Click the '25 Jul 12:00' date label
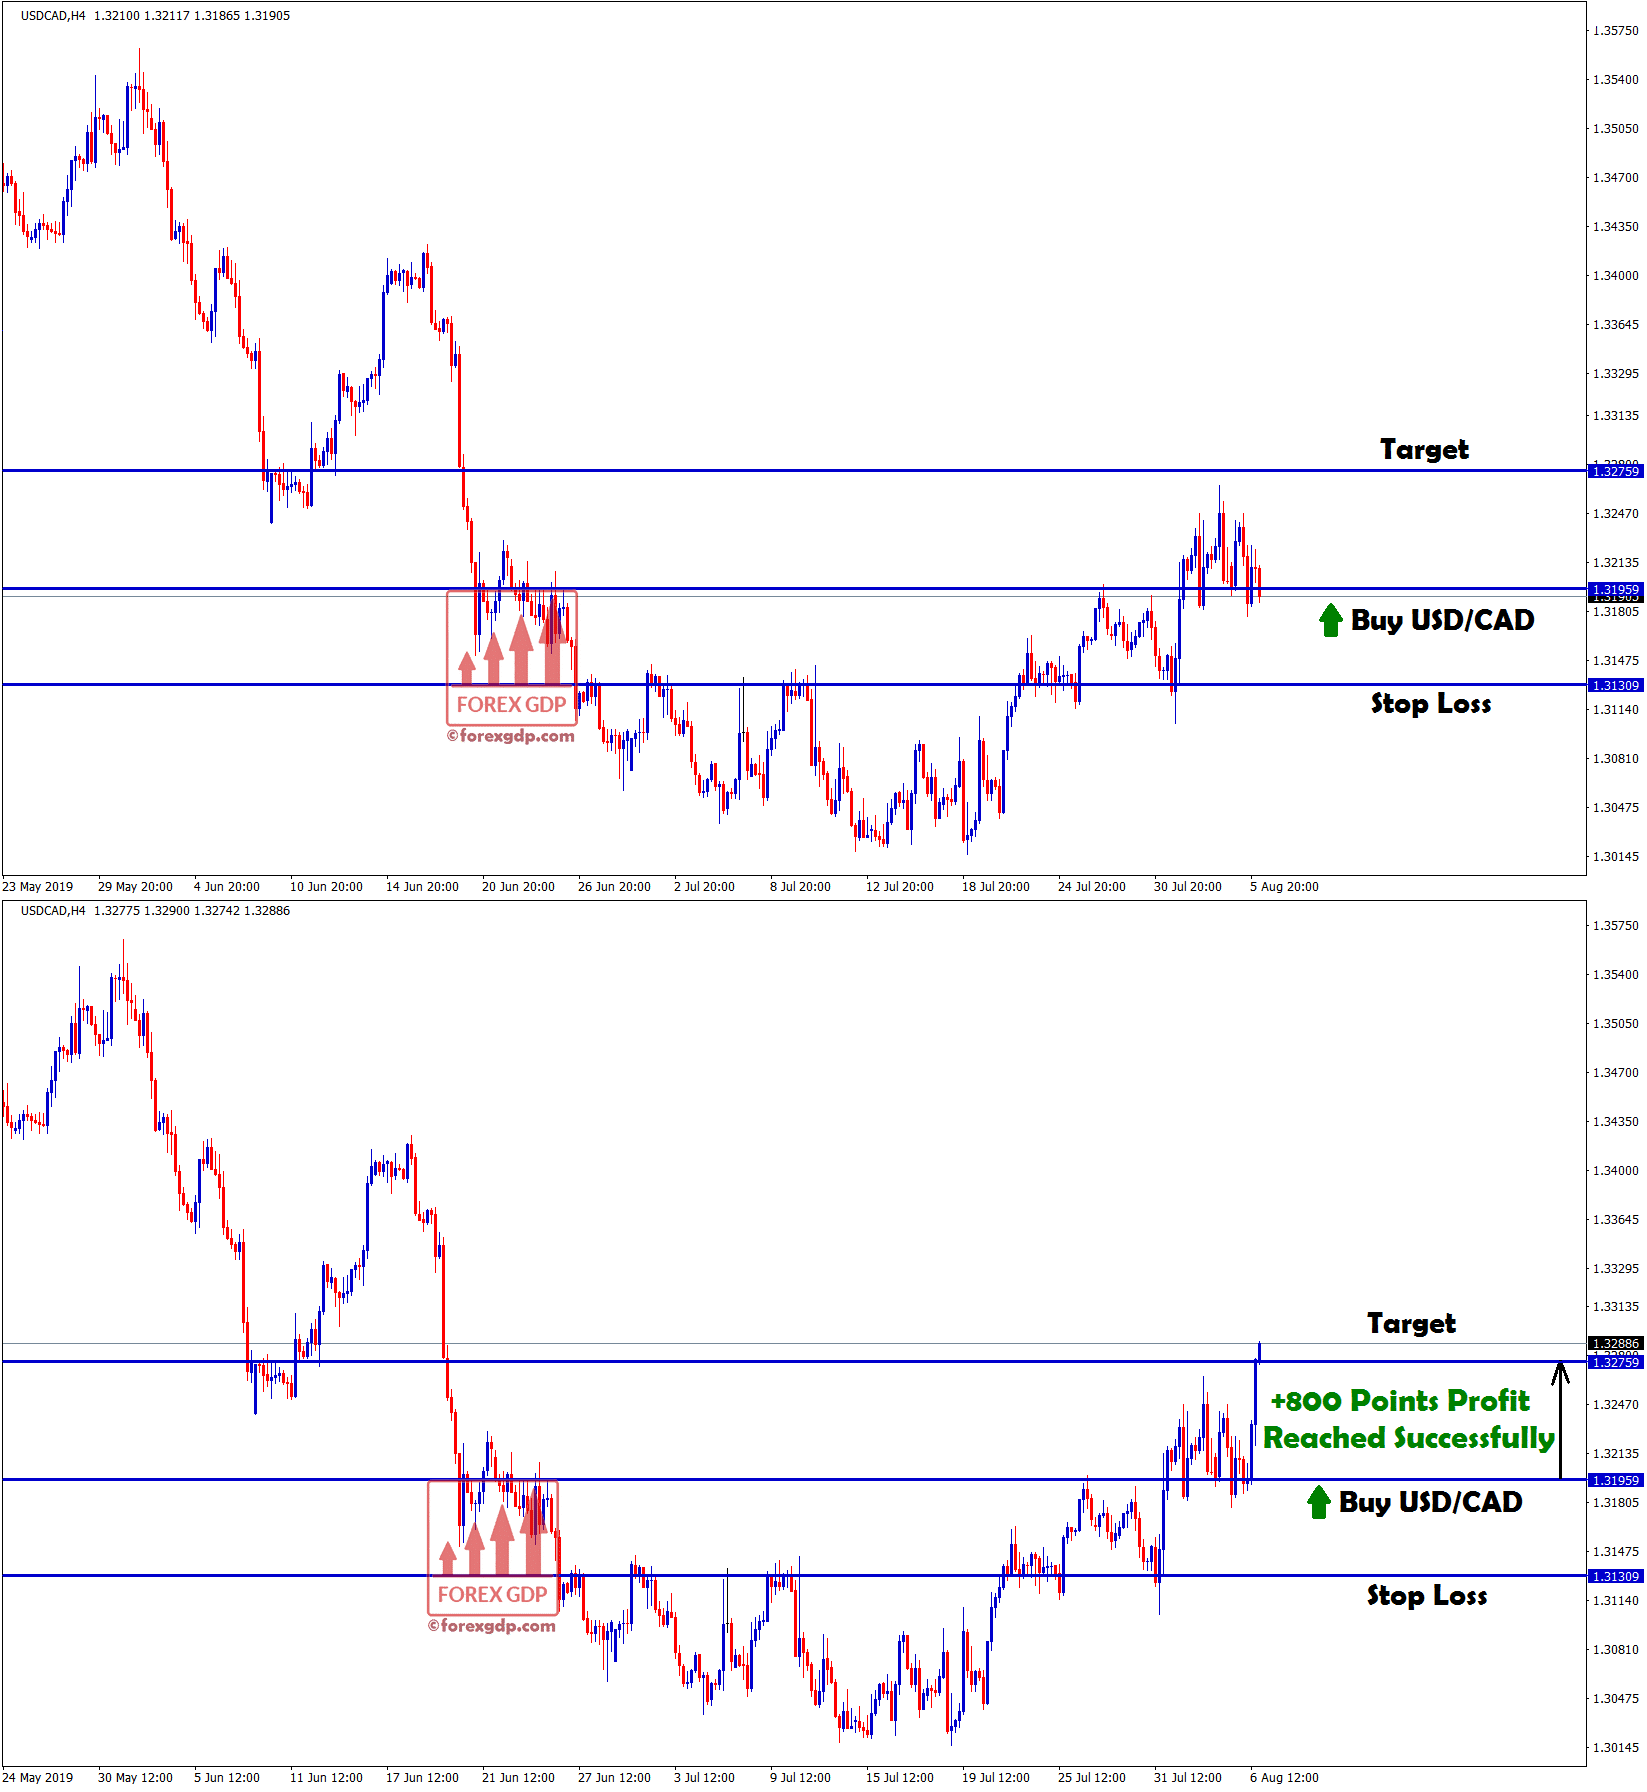This screenshot has height=1792, width=1647. tap(1092, 1778)
